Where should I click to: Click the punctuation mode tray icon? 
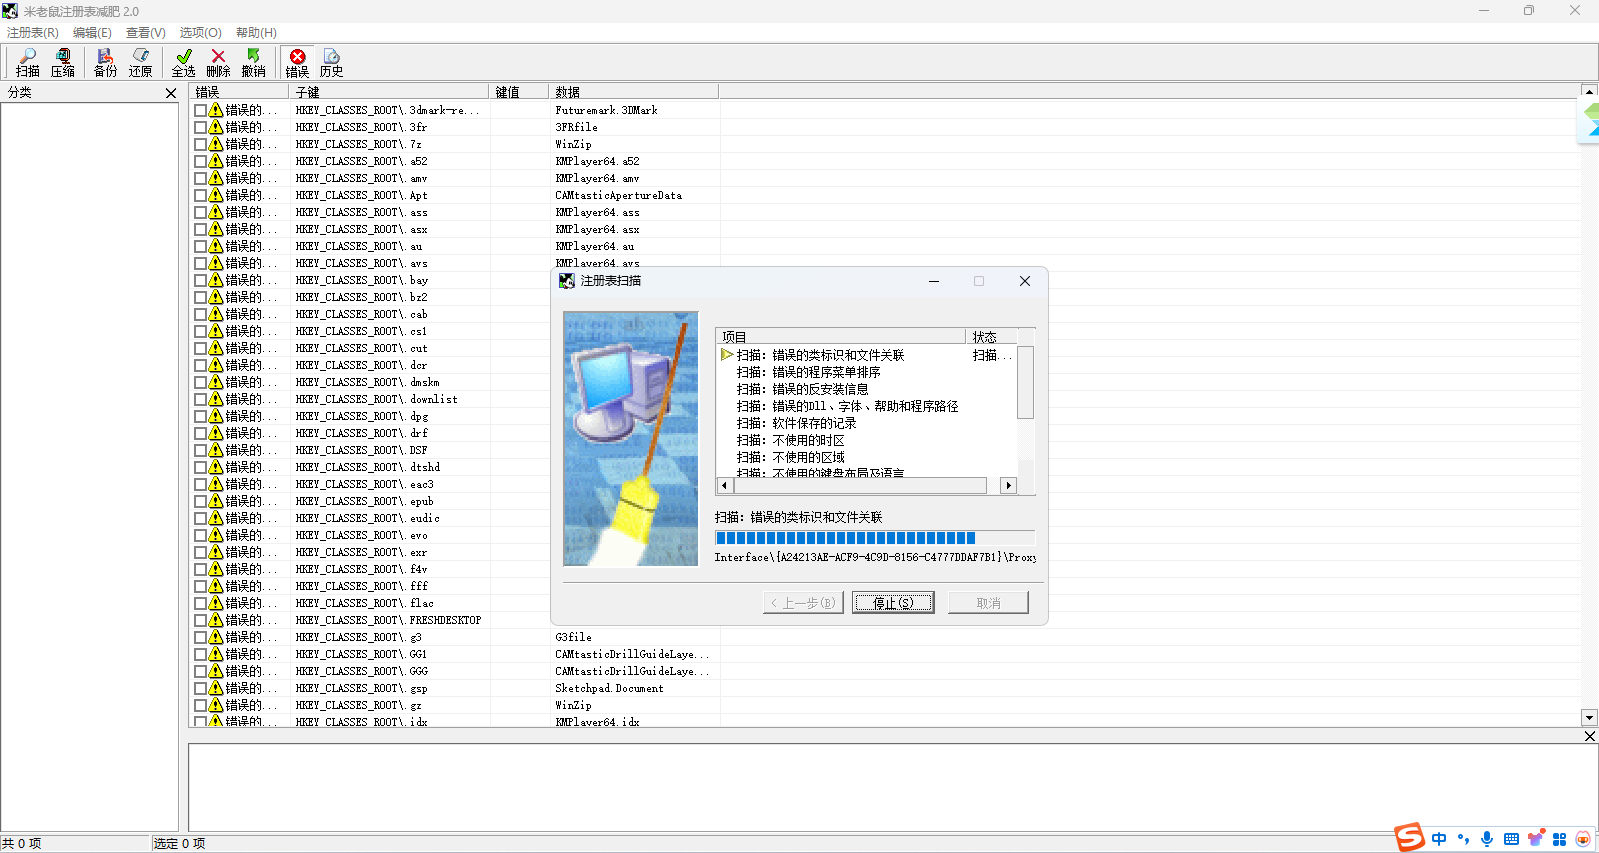pyautogui.click(x=1464, y=839)
